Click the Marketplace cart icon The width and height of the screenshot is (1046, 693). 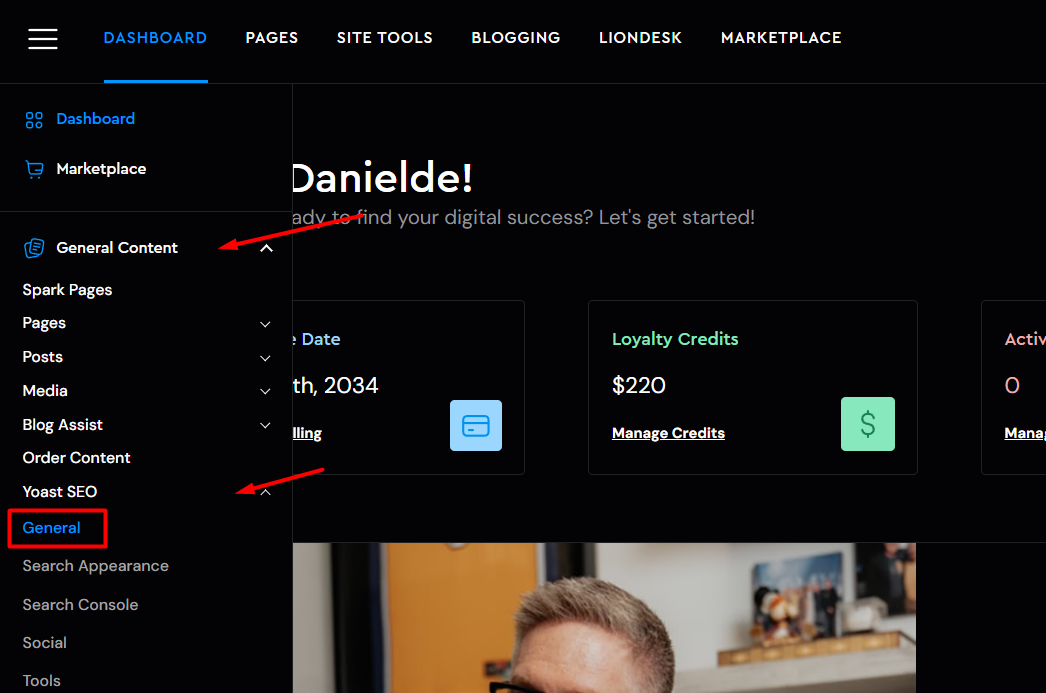coord(34,169)
